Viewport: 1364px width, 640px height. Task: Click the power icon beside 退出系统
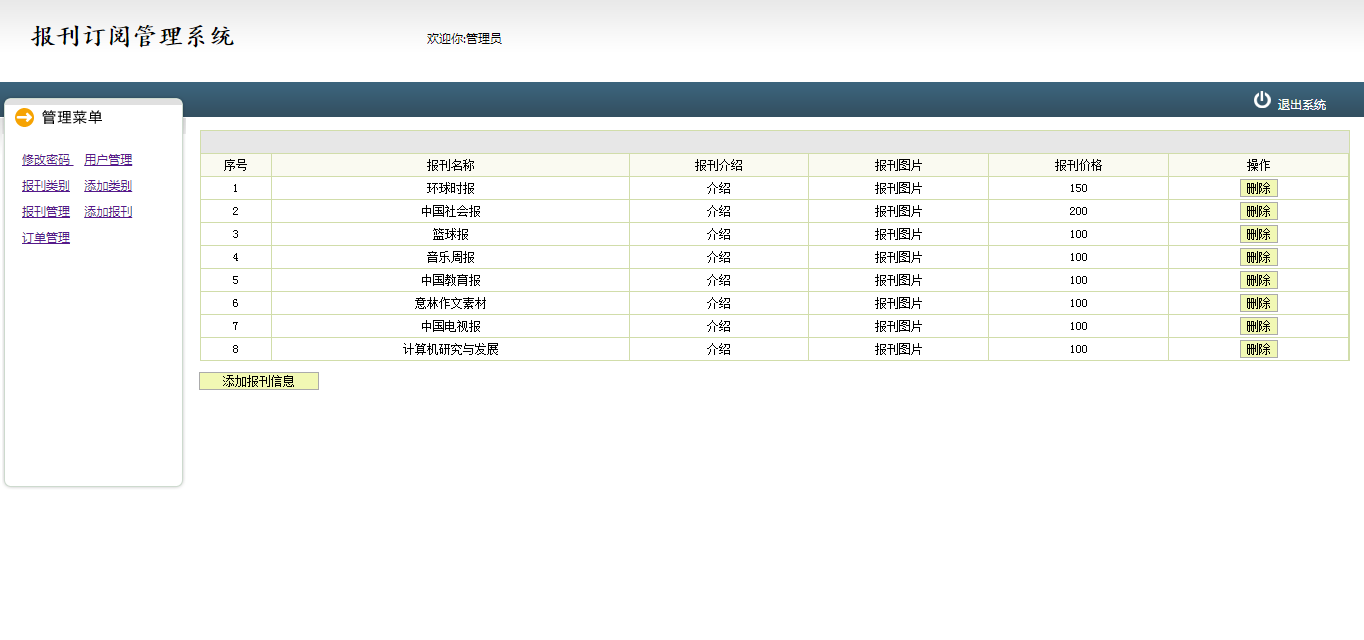[x=1262, y=100]
